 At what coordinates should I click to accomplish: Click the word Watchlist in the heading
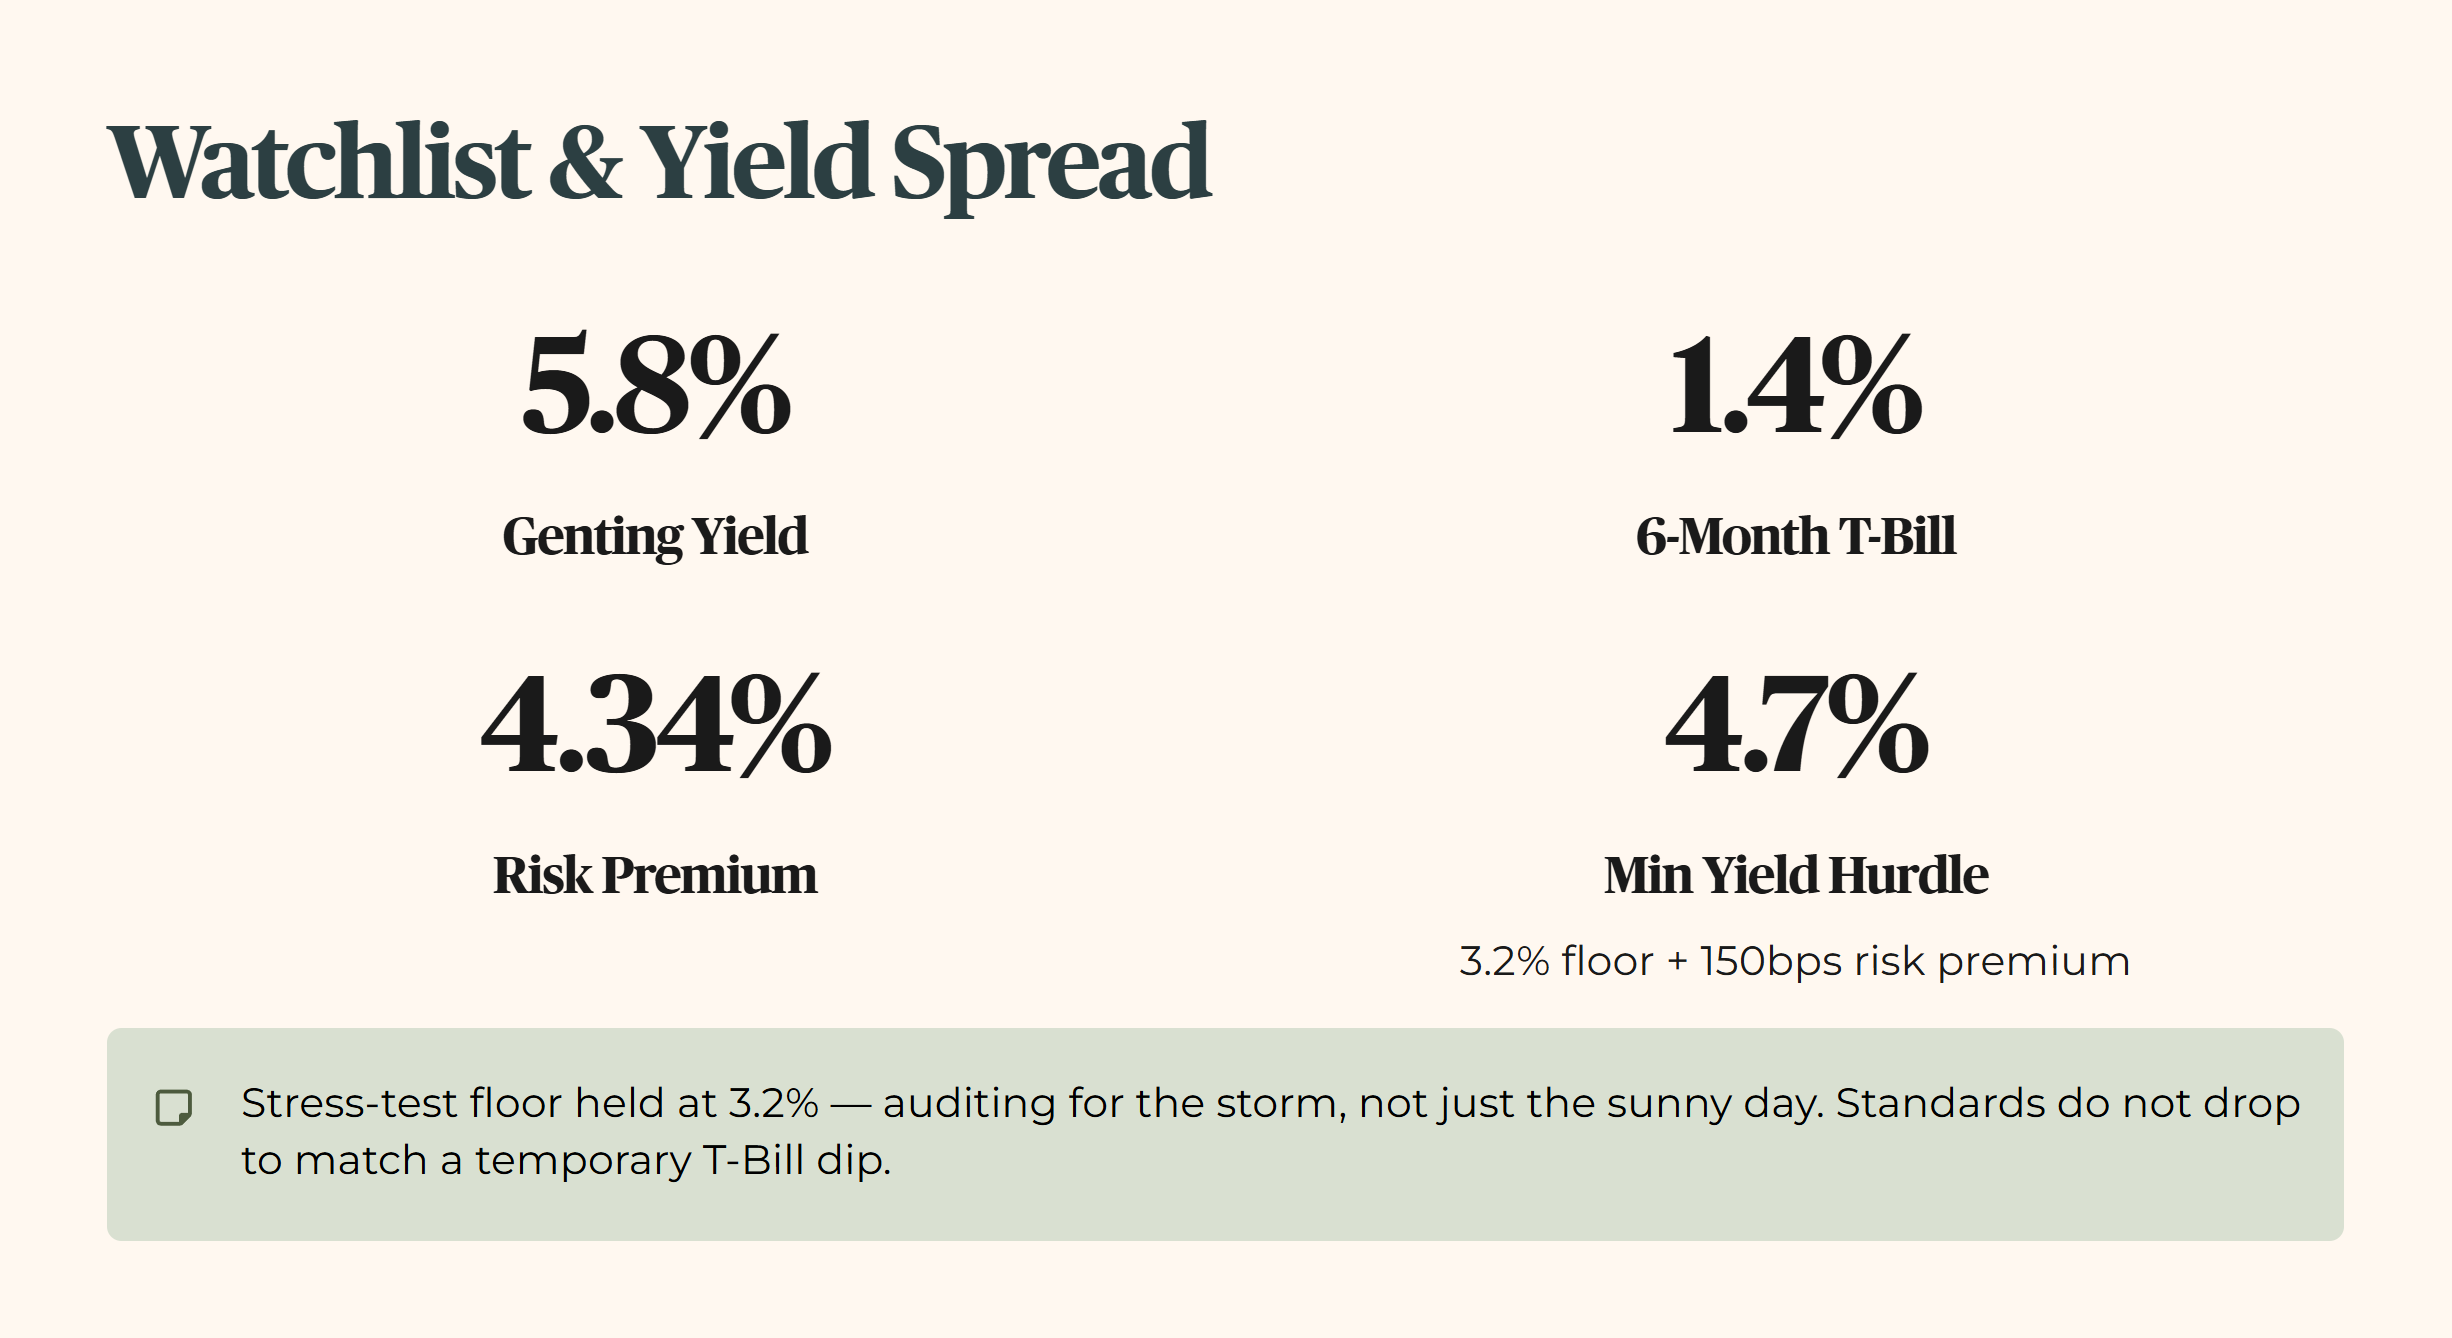(x=319, y=161)
